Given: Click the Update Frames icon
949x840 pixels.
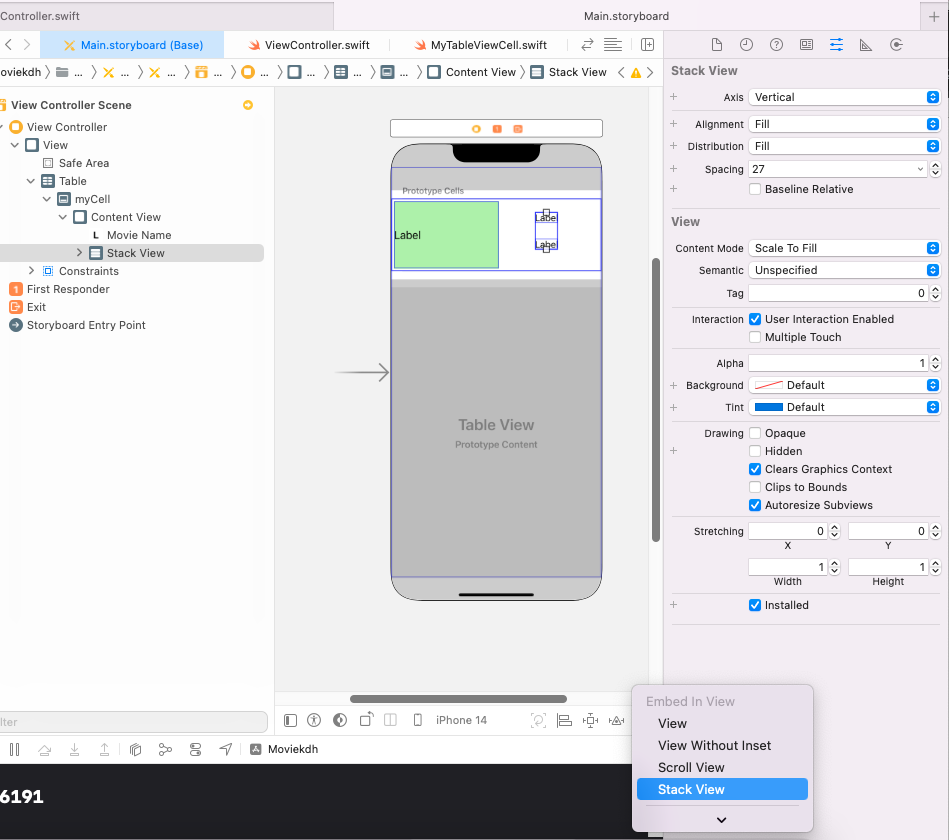Looking at the screenshot, I should point(538,720).
